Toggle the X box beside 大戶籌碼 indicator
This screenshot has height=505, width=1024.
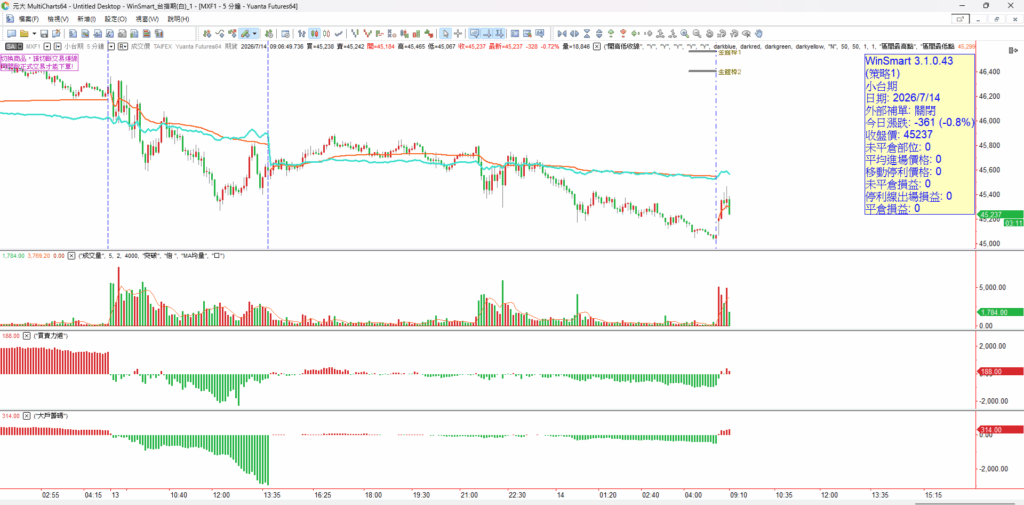[x=27, y=415]
